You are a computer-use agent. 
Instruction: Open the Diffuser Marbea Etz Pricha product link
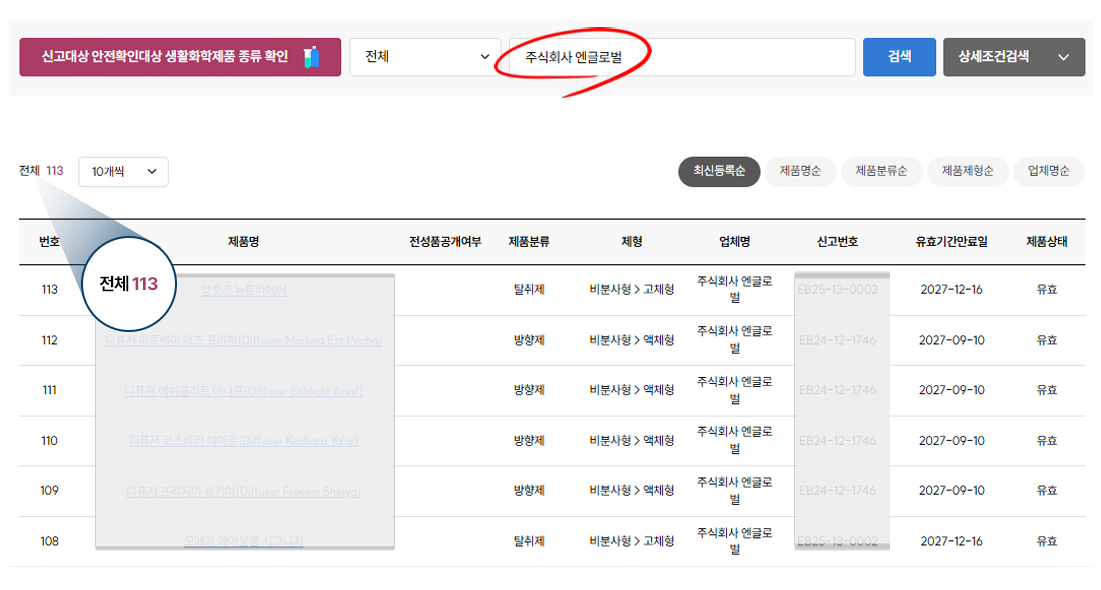pyautogui.click(x=243, y=340)
